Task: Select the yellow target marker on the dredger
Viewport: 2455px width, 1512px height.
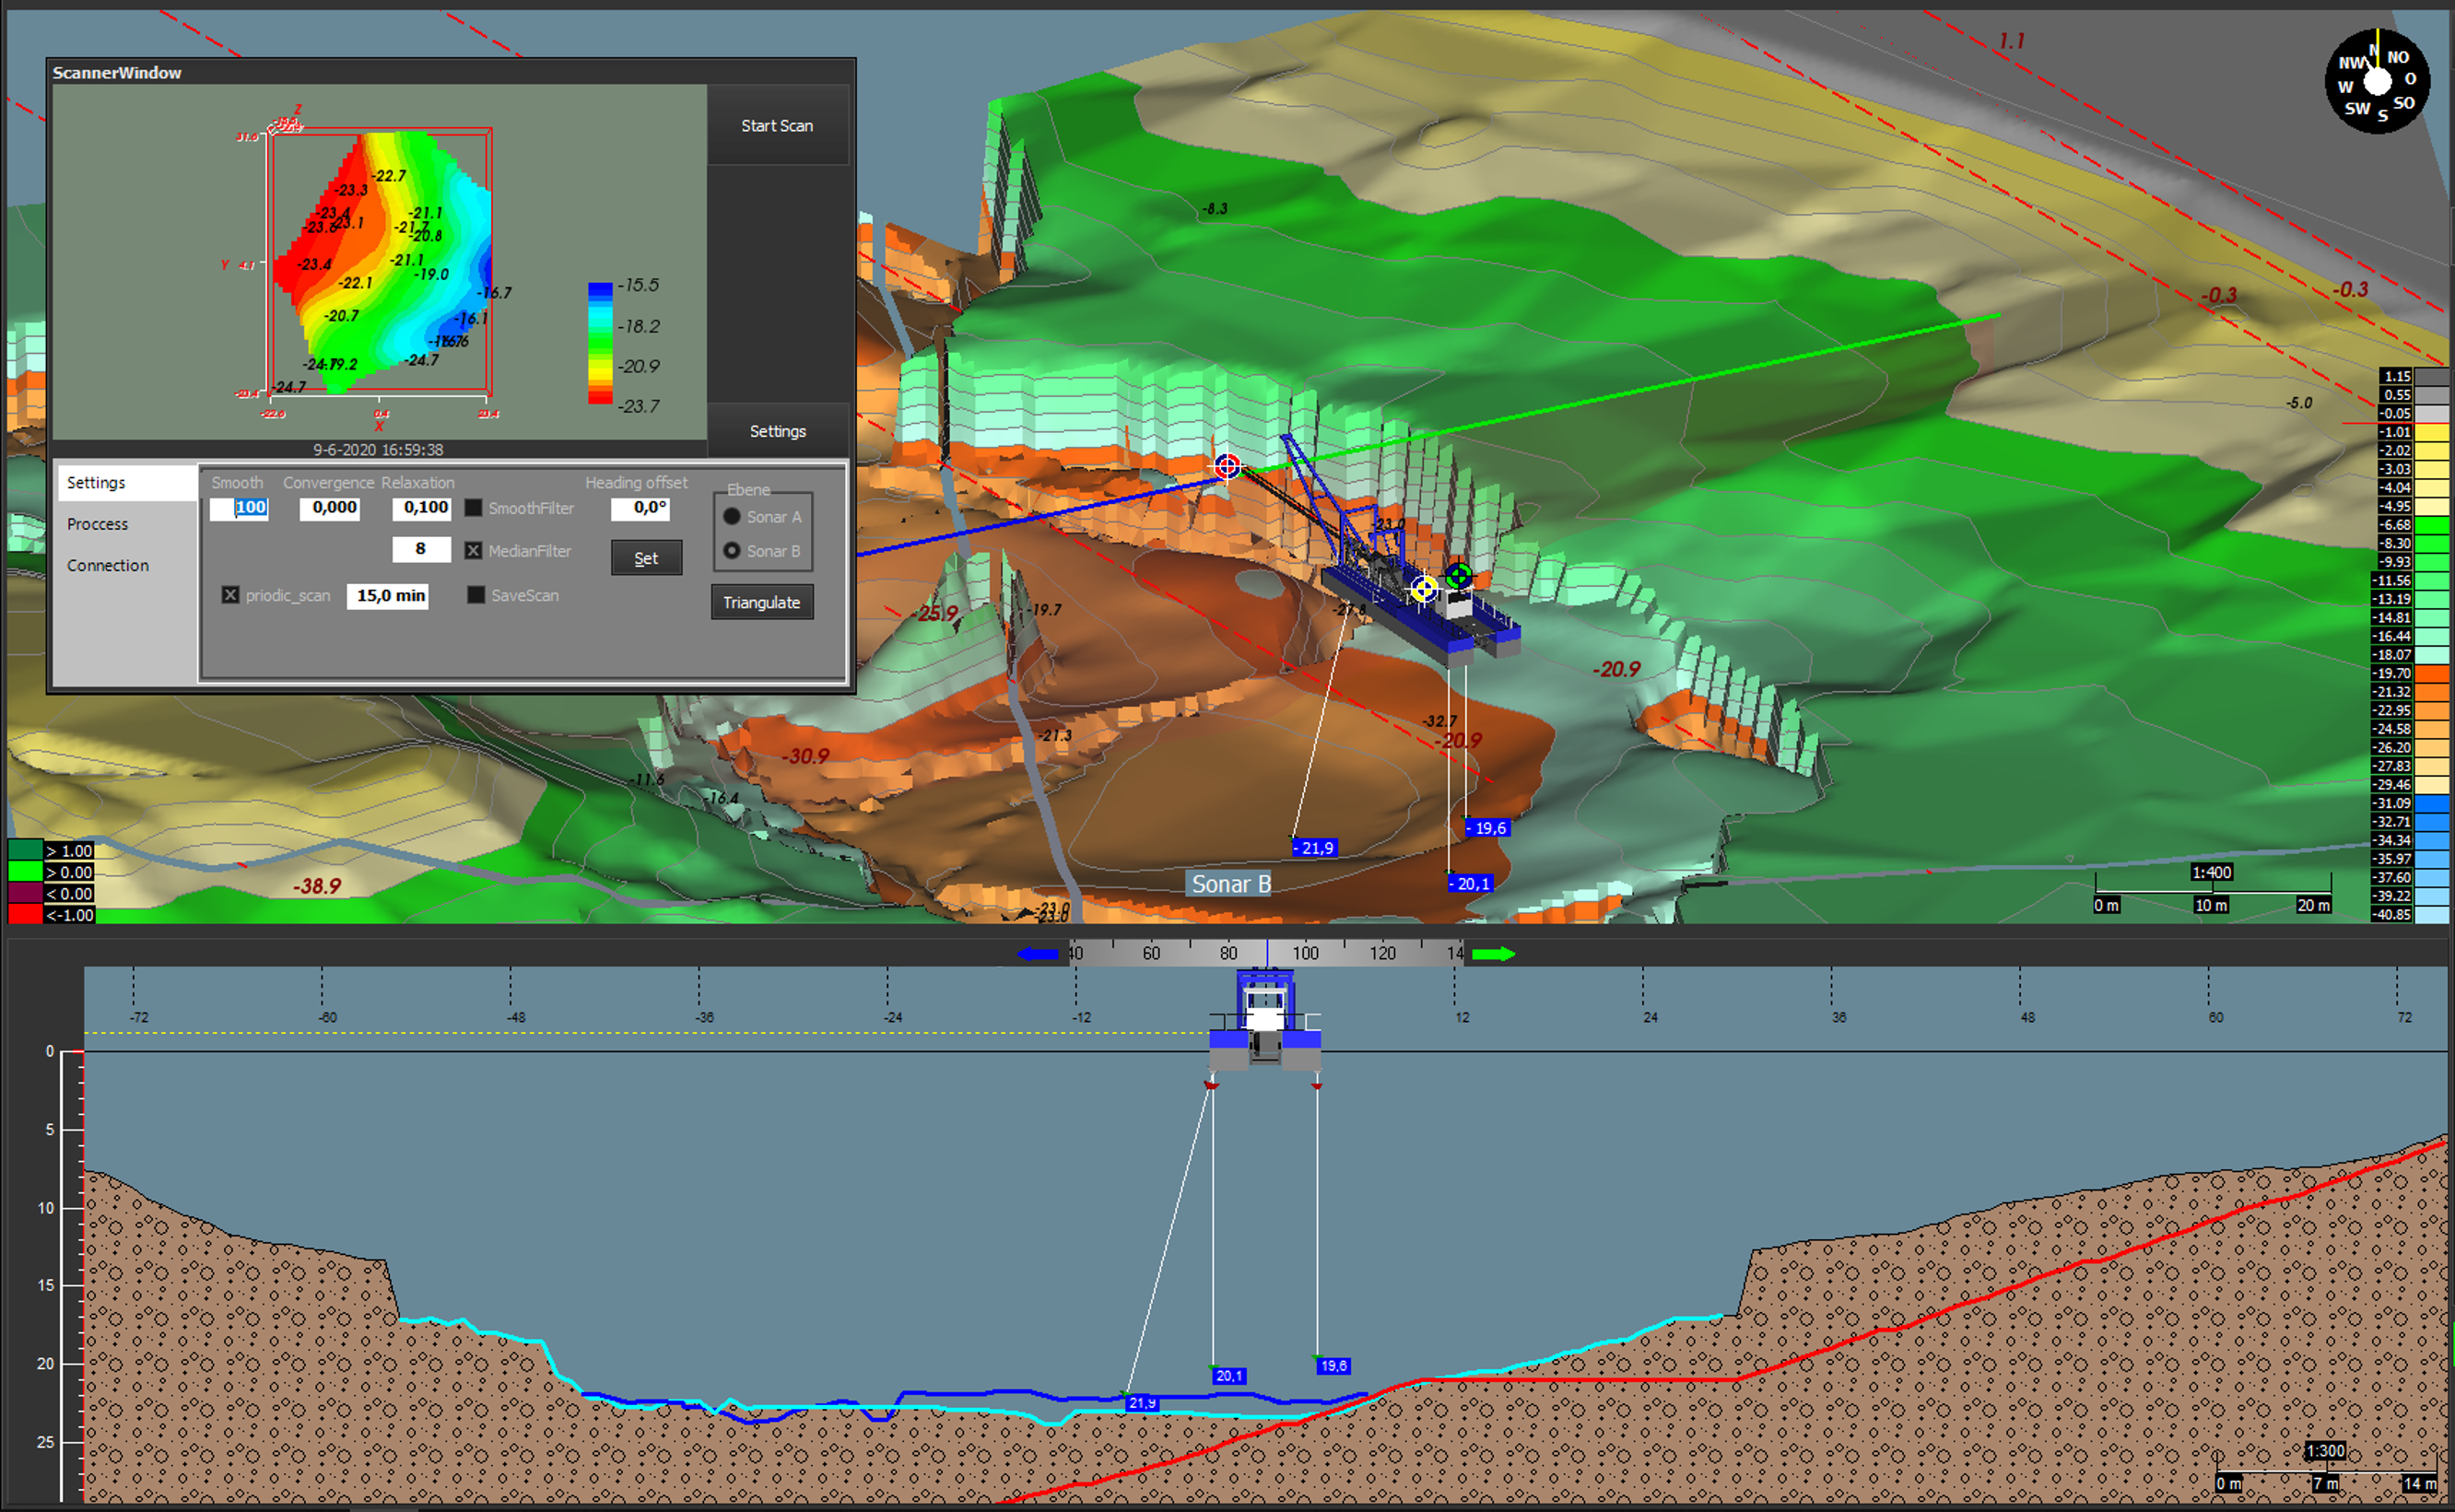Action: 1424,589
